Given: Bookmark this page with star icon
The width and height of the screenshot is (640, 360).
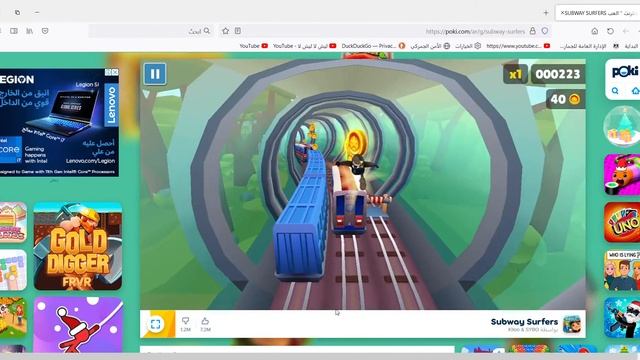Looking at the screenshot, I should 225,31.
